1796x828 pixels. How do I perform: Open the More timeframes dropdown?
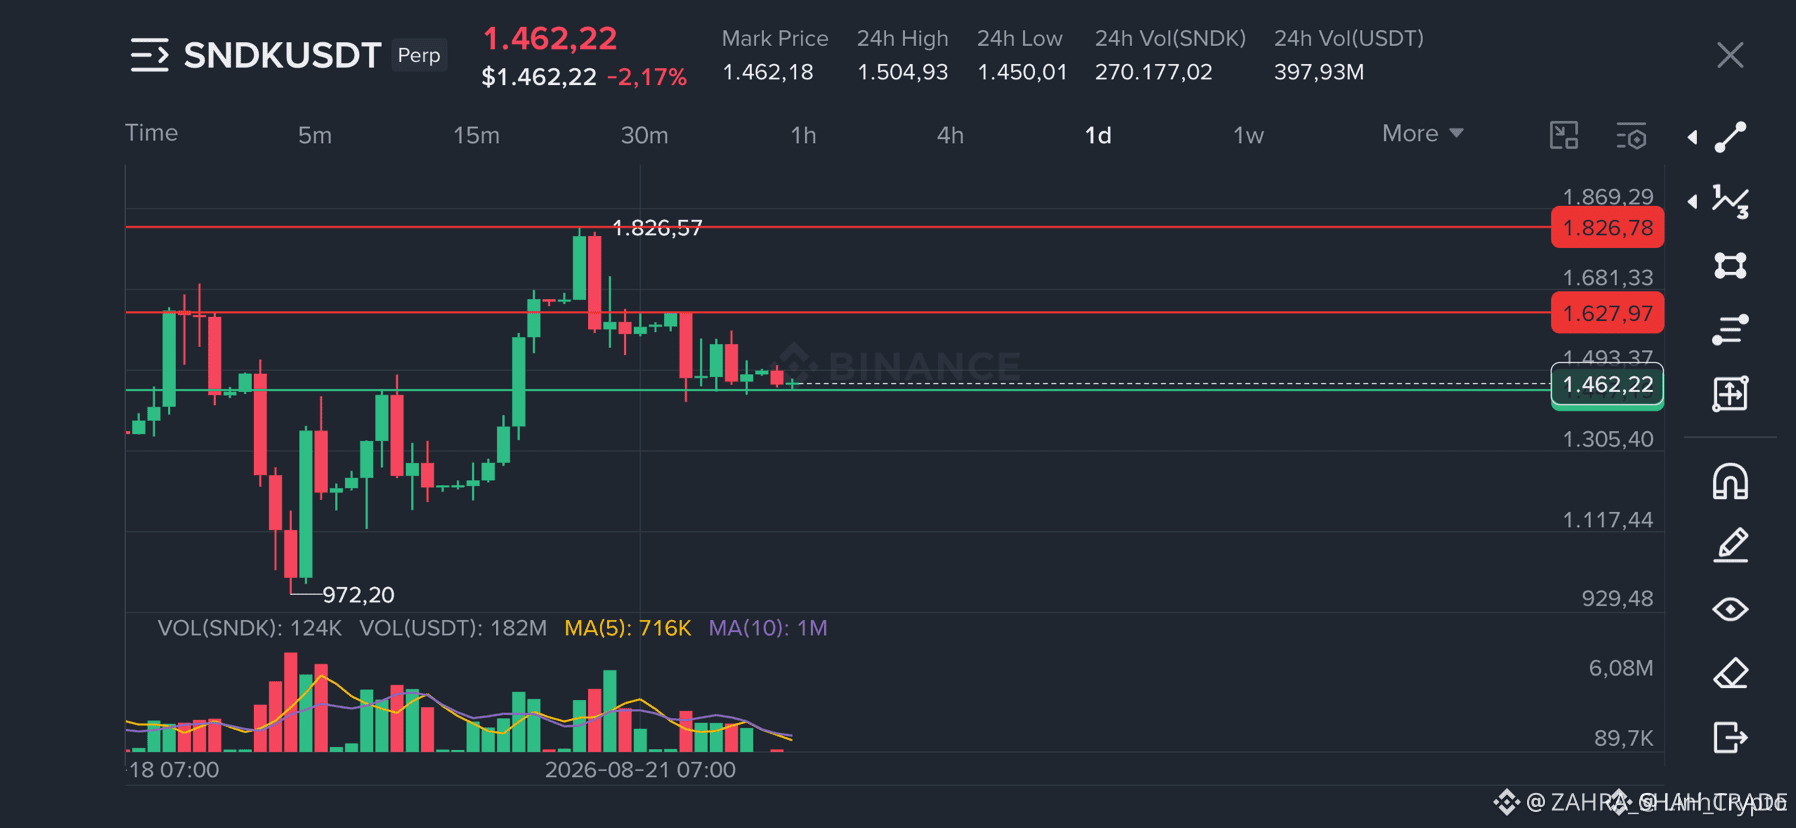pyautogui.click(x=1422, y=133)
